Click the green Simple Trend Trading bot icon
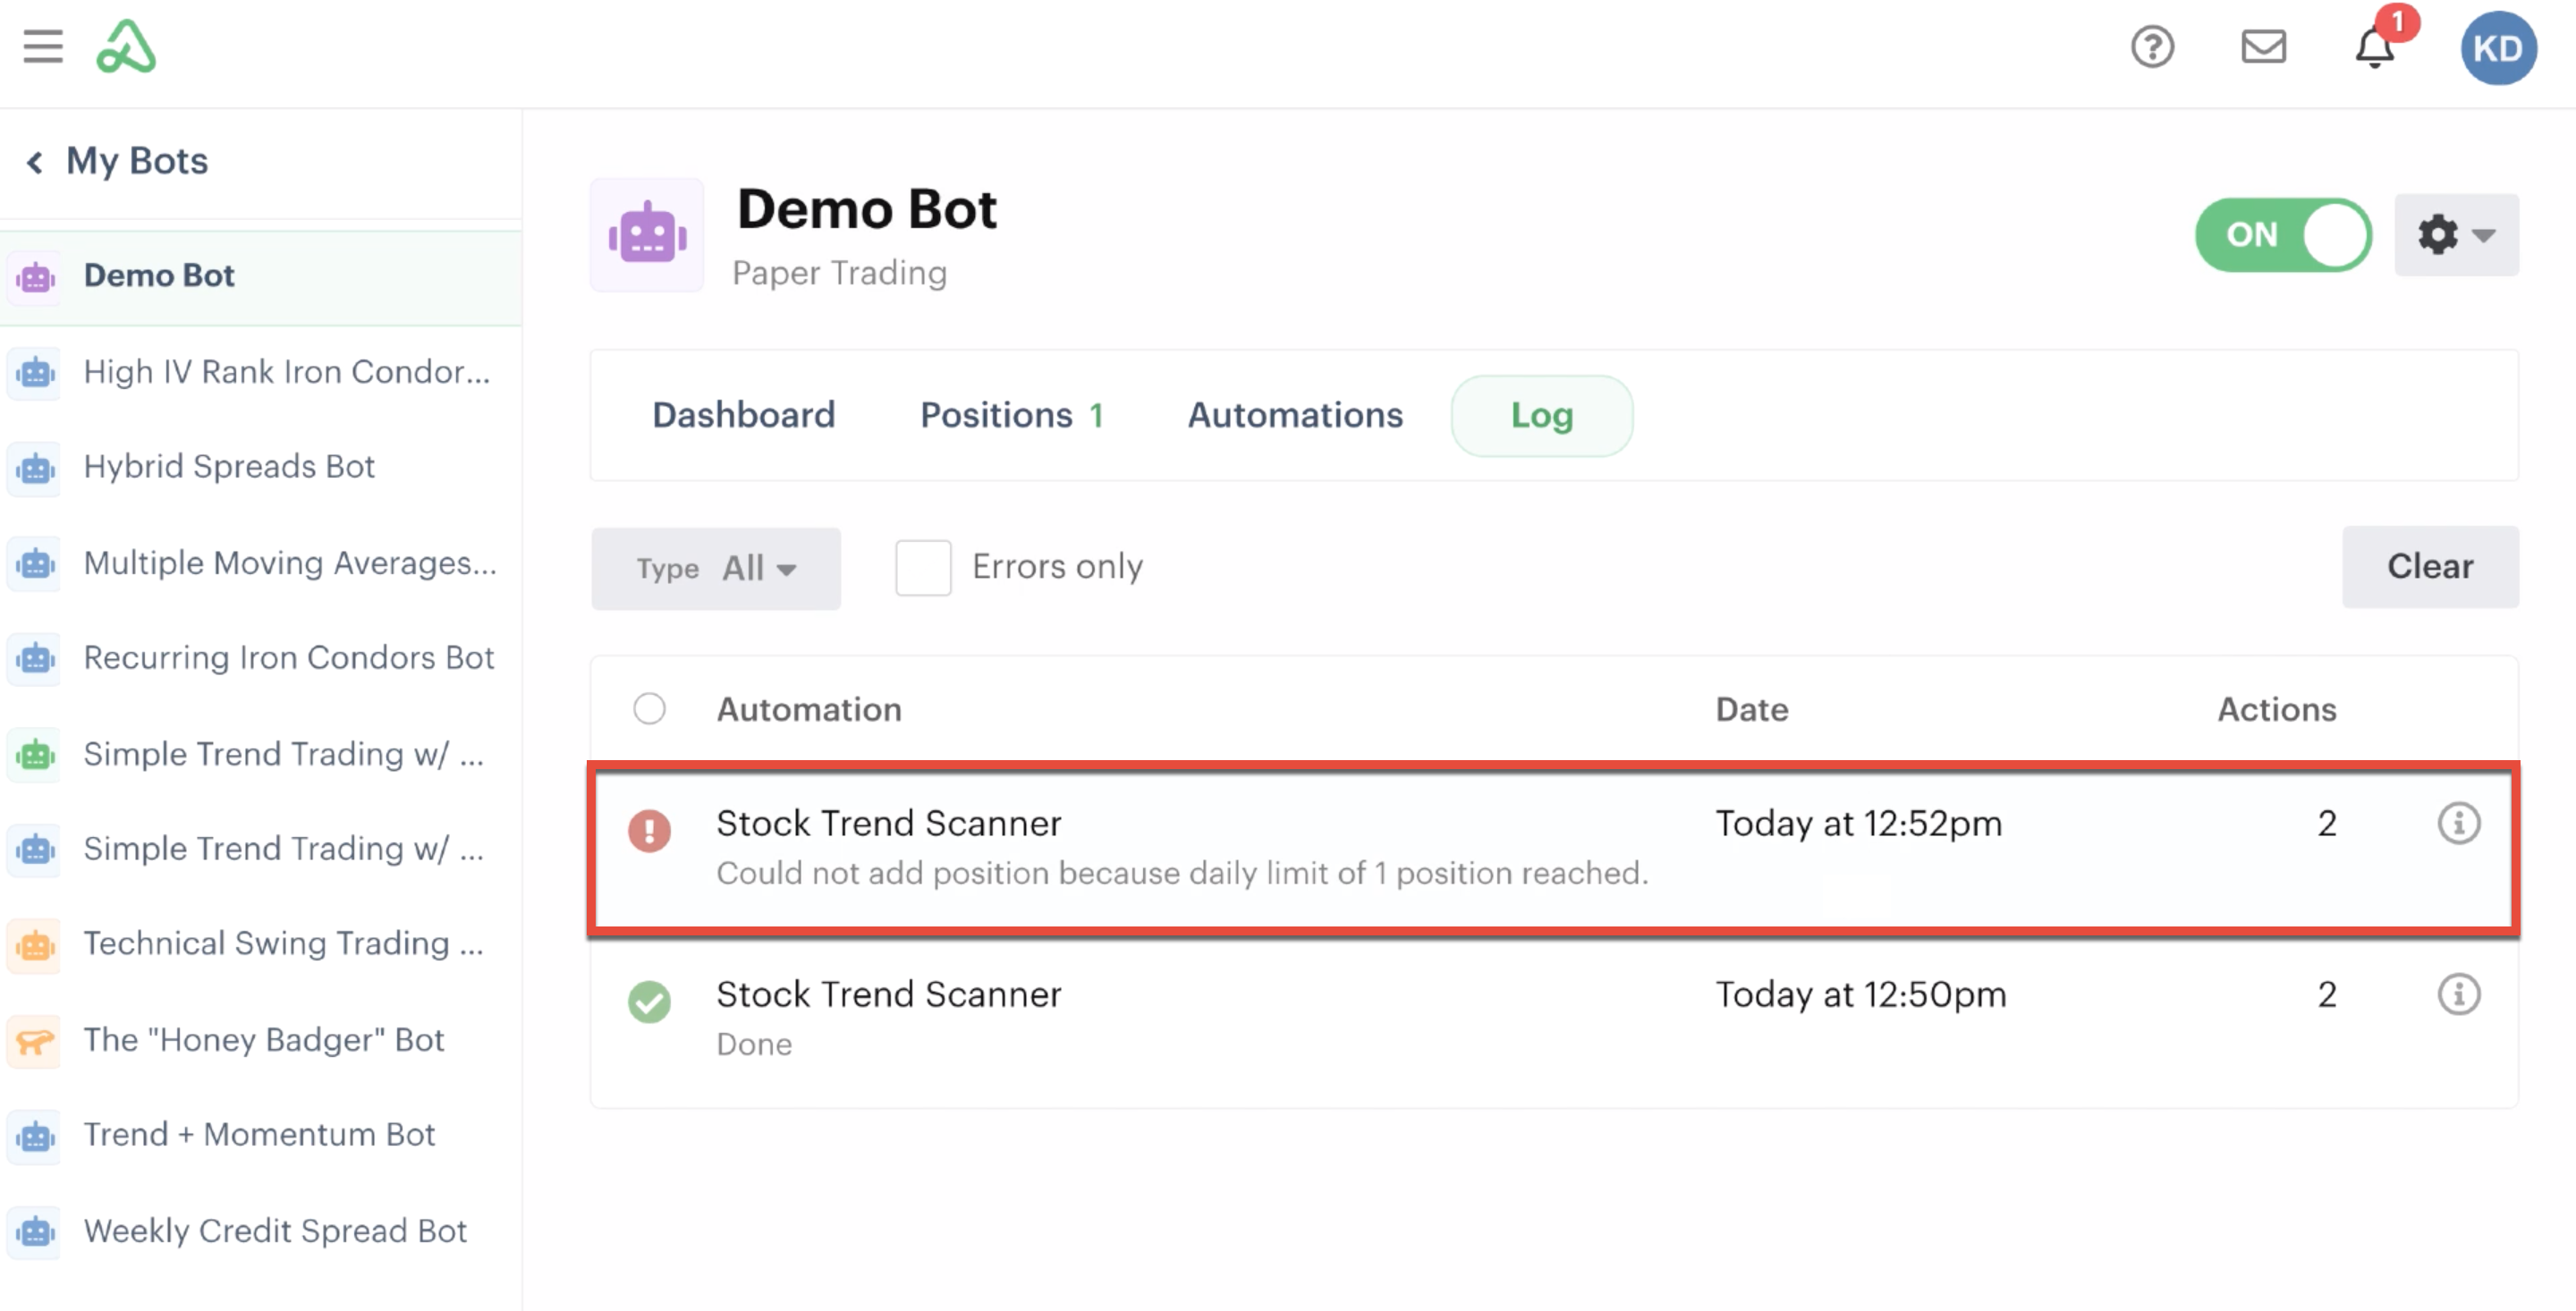This screenshot has height=1311, width=2576. click(x=36, y=755)
